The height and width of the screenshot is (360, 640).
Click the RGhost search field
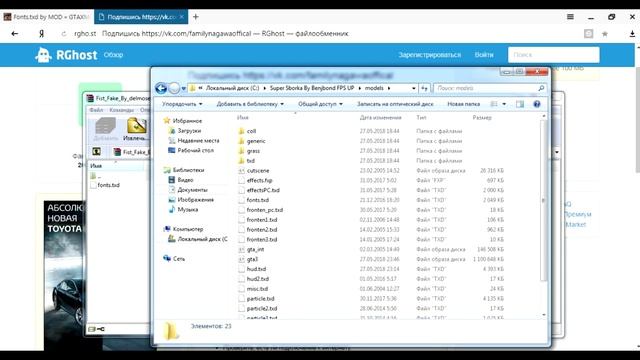pyautogui.click(x=553, y=55)
